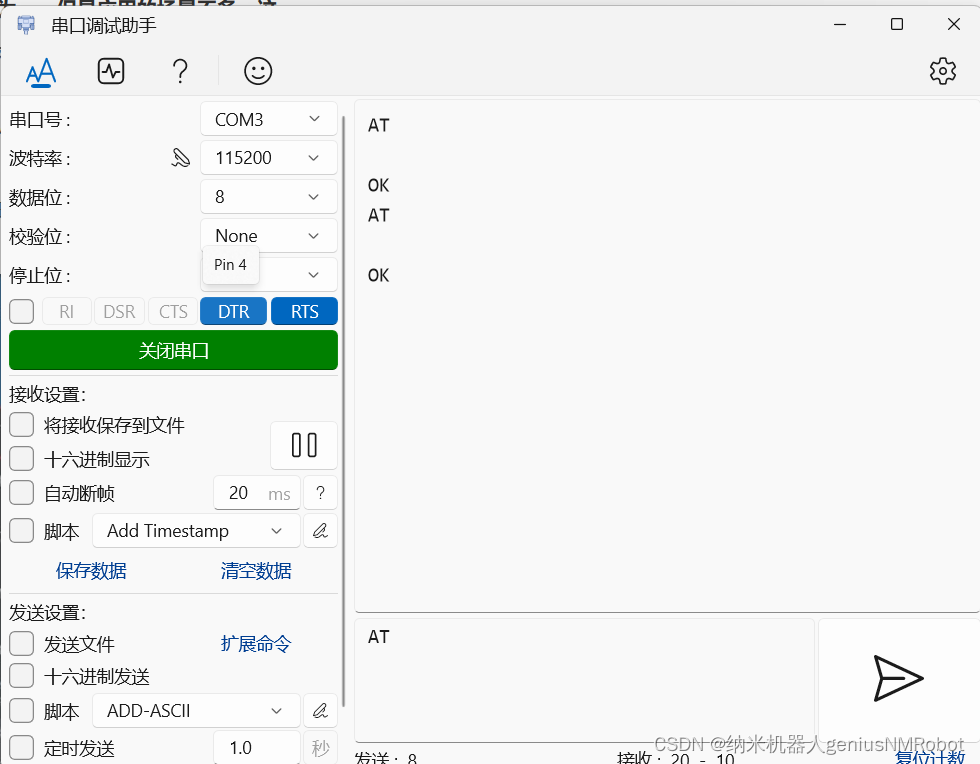
Task: Click the custom baud rate pencil icon
Action: pyautogui.click(x=181, y=158)
